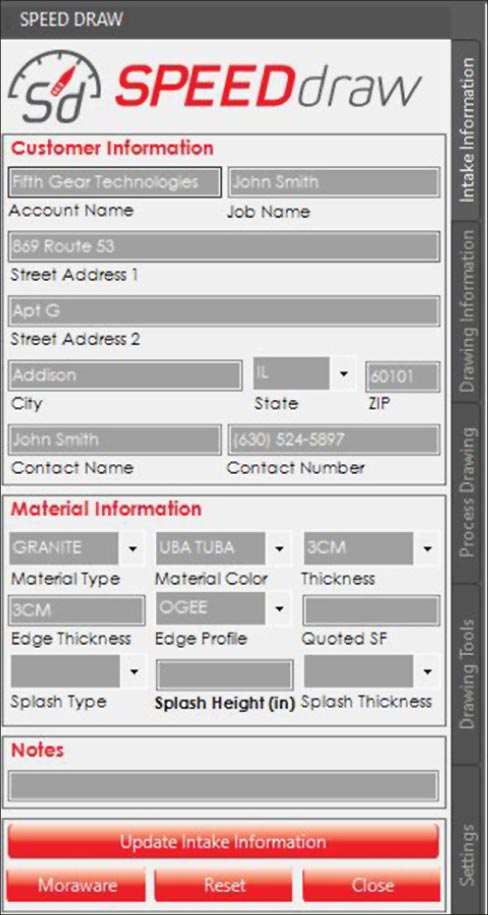Click the Edge Profile label
488x915 pixels.
(201, 638)
